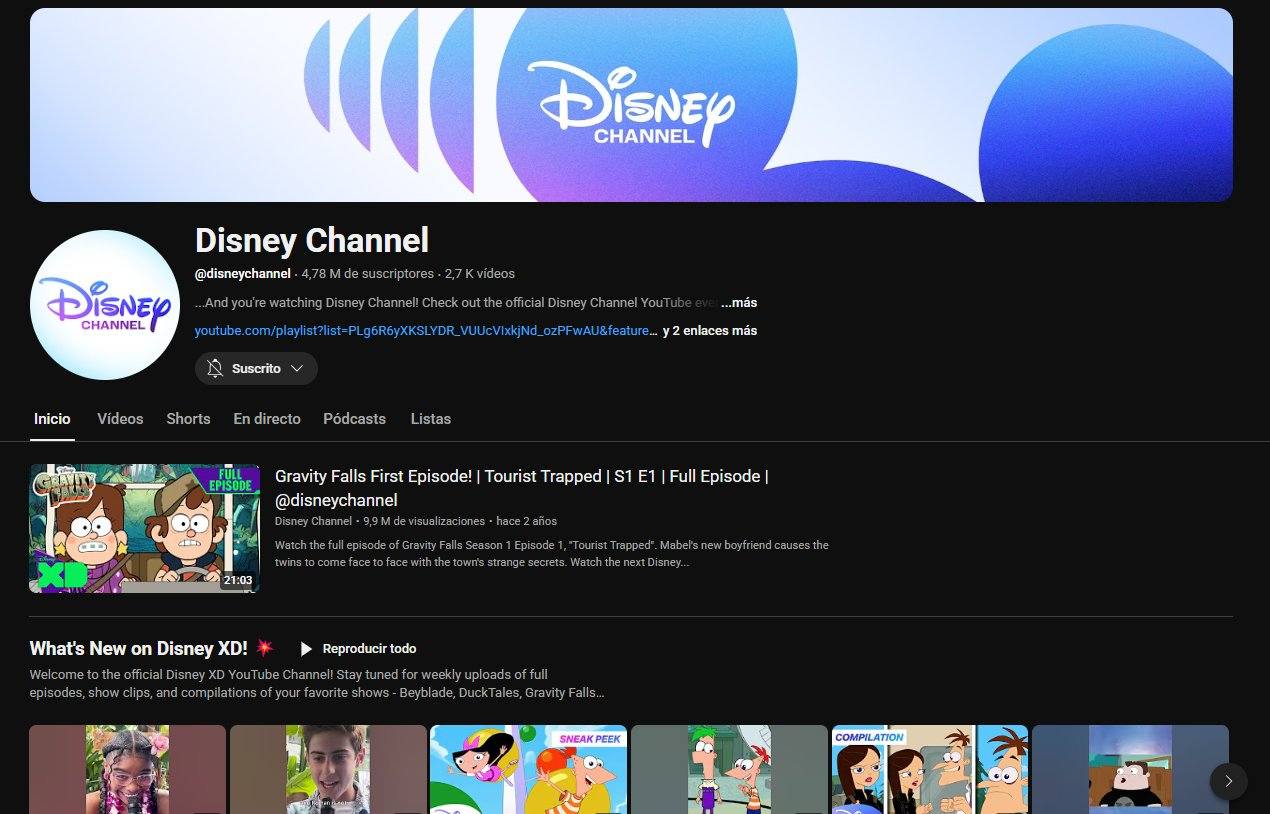Open the youtube.com/playlist link
Screen dimensions: 1270x814
tap(426, 330)
